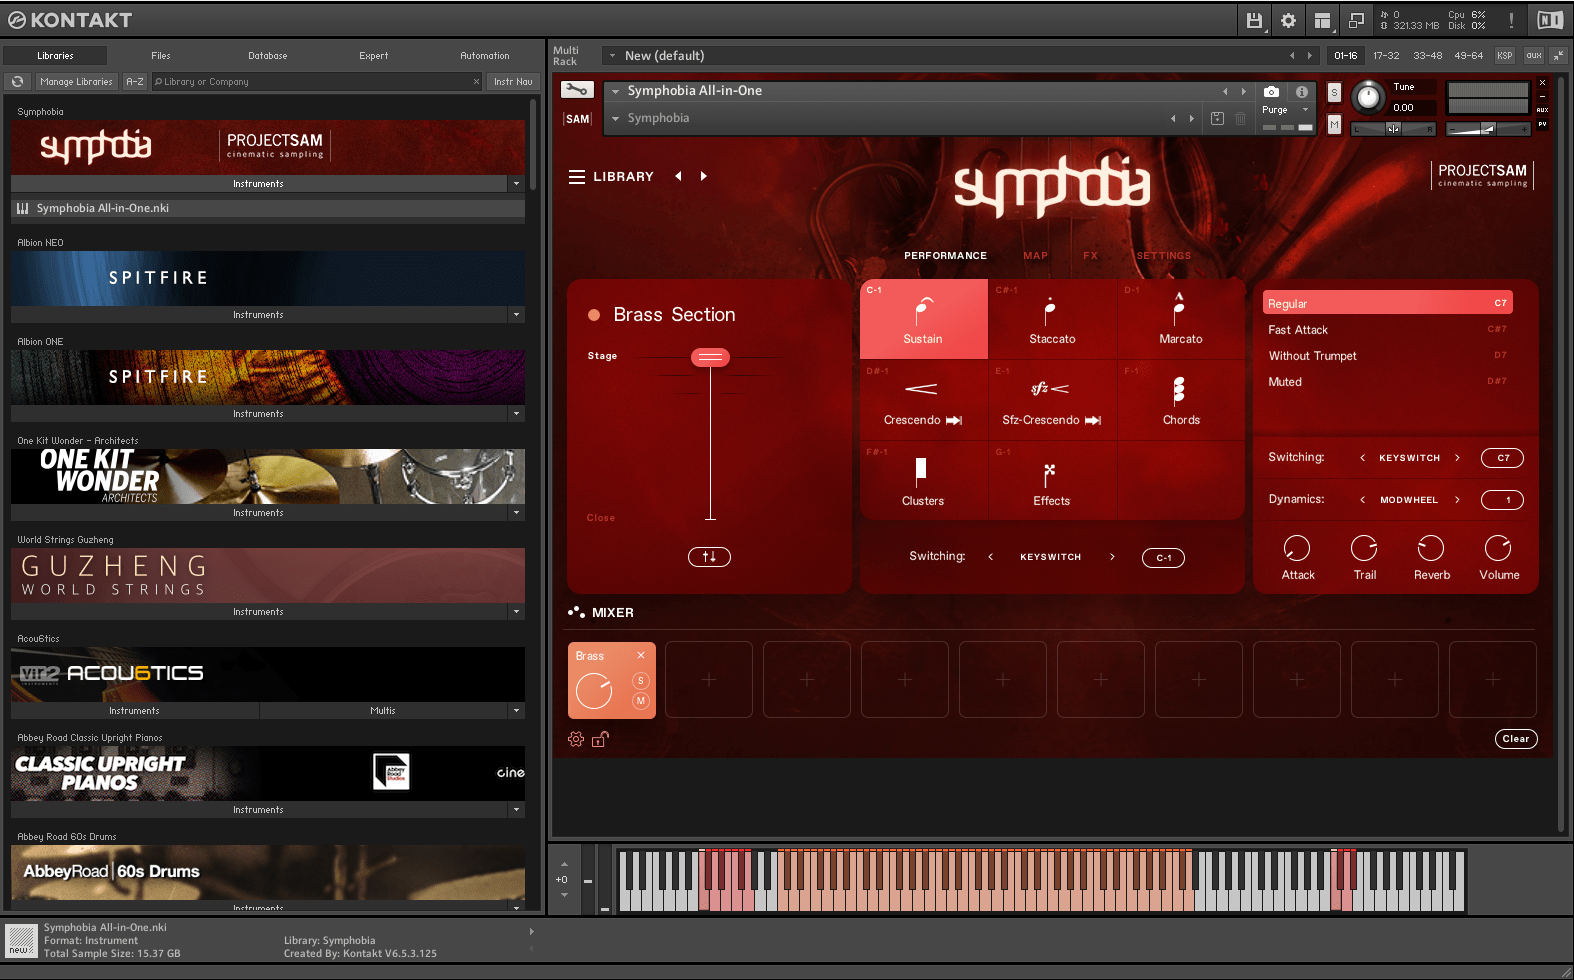Toggle instrument Mute M button
This screenshot has height=980, width=1574.
coord(1334,124)
